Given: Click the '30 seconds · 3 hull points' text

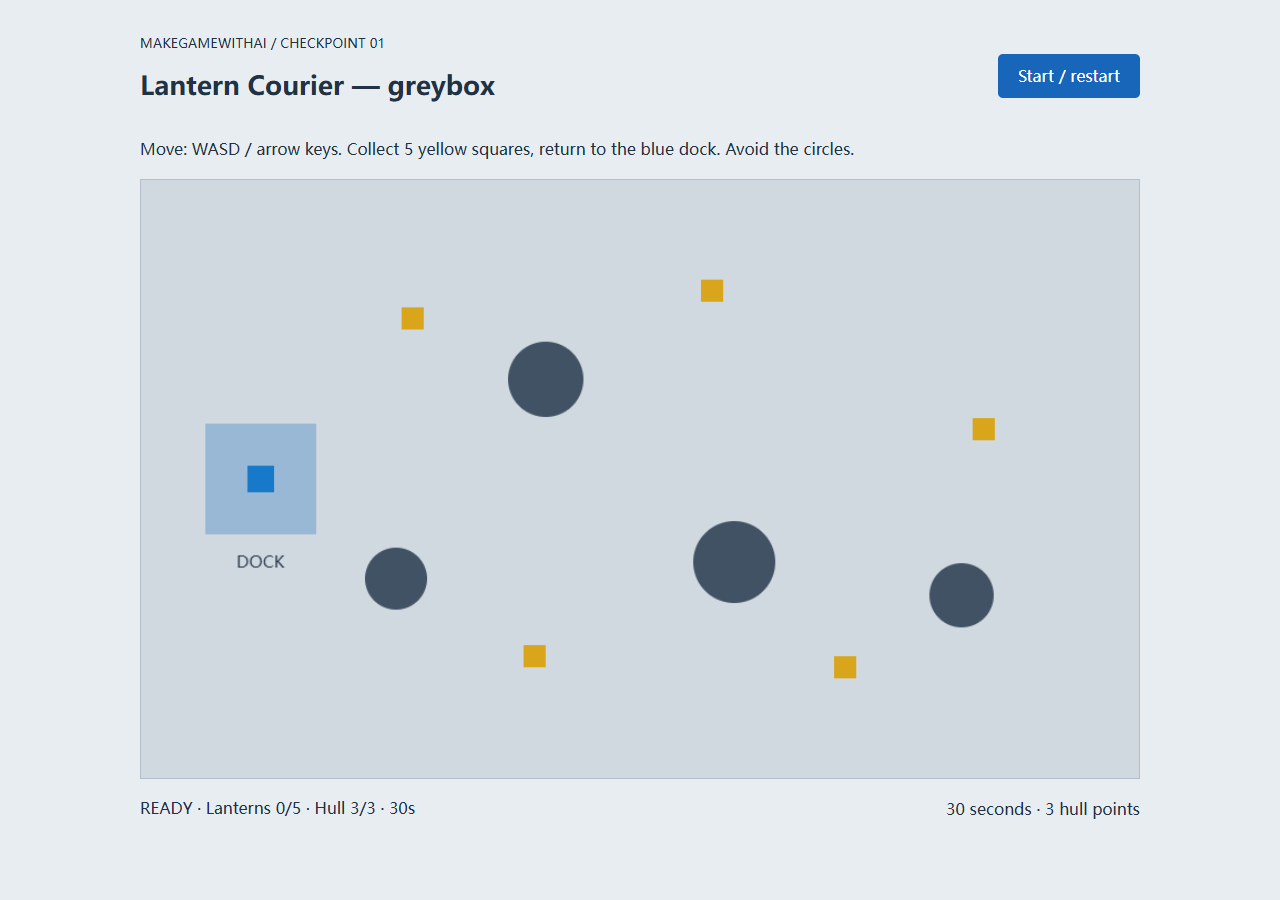Looking at the screenshot, I should pyautogui.click(x=1043, y=809).
